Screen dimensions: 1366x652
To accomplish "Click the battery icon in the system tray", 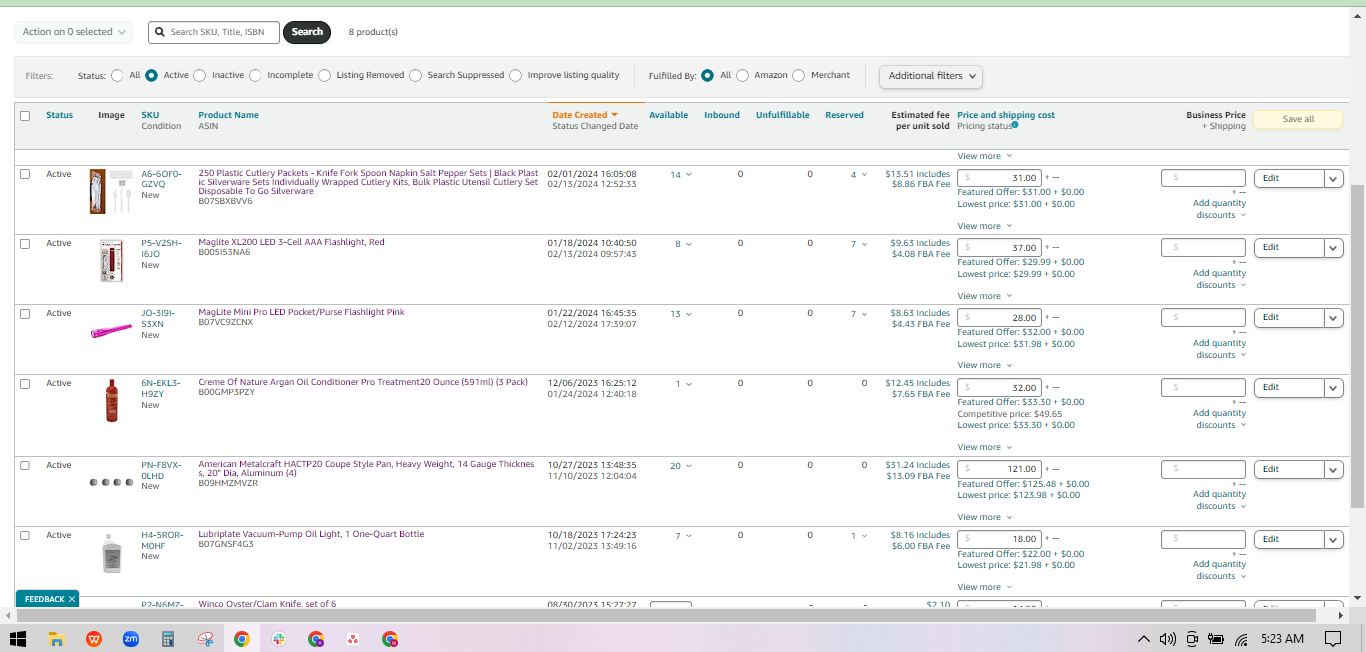I will (1216, 638).
